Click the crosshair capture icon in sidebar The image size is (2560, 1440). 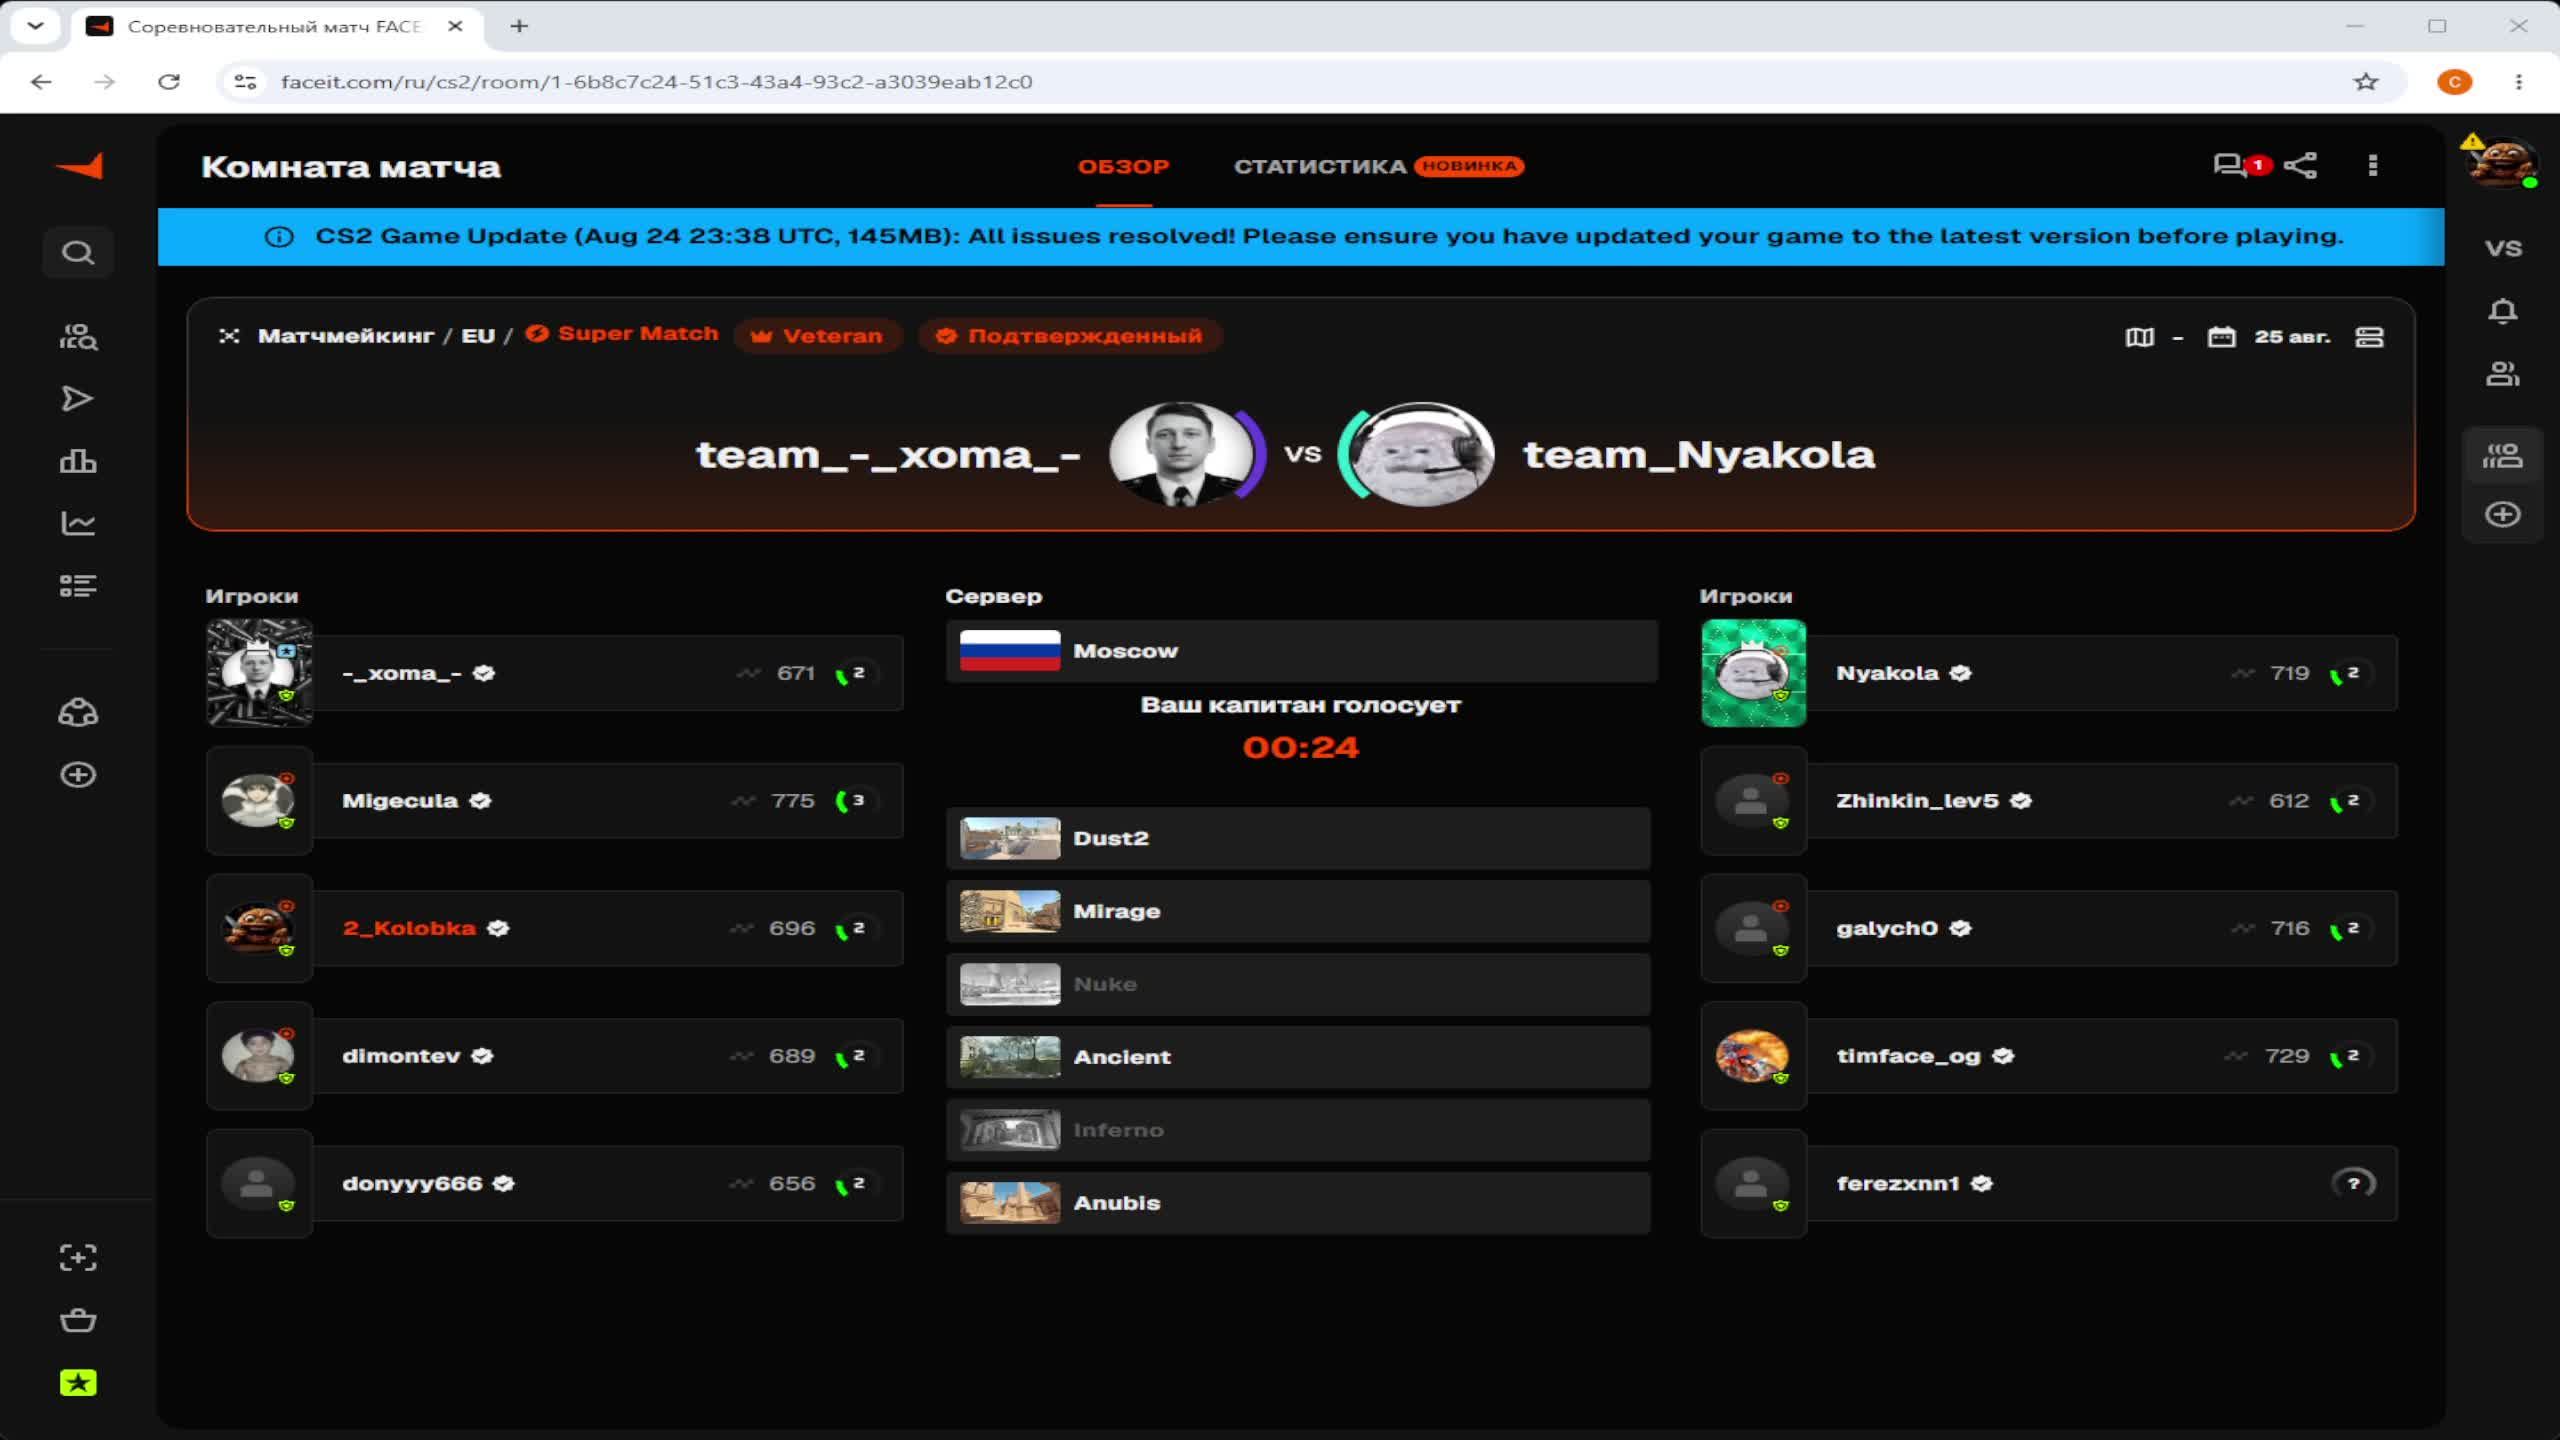78,1258
